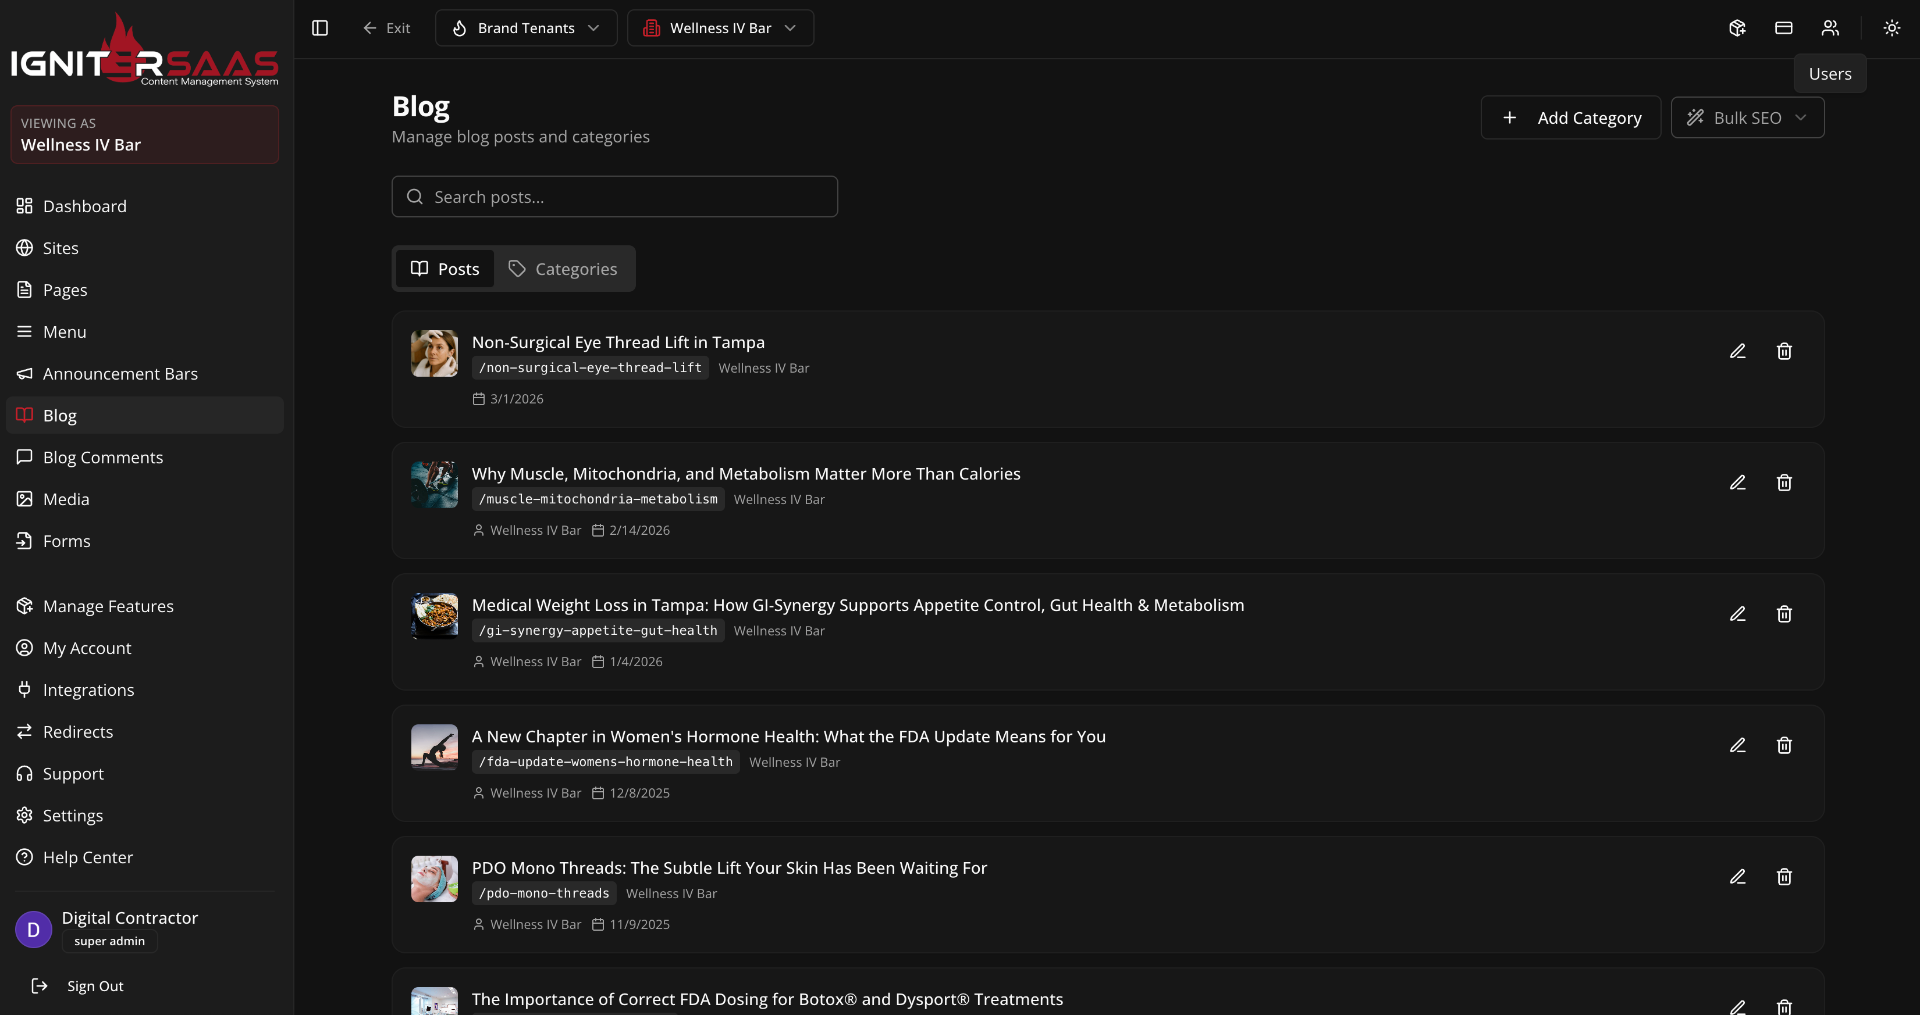Click the cube package icon in header
Screen dimensions: 1920x1015
[x=1737, y=28]
